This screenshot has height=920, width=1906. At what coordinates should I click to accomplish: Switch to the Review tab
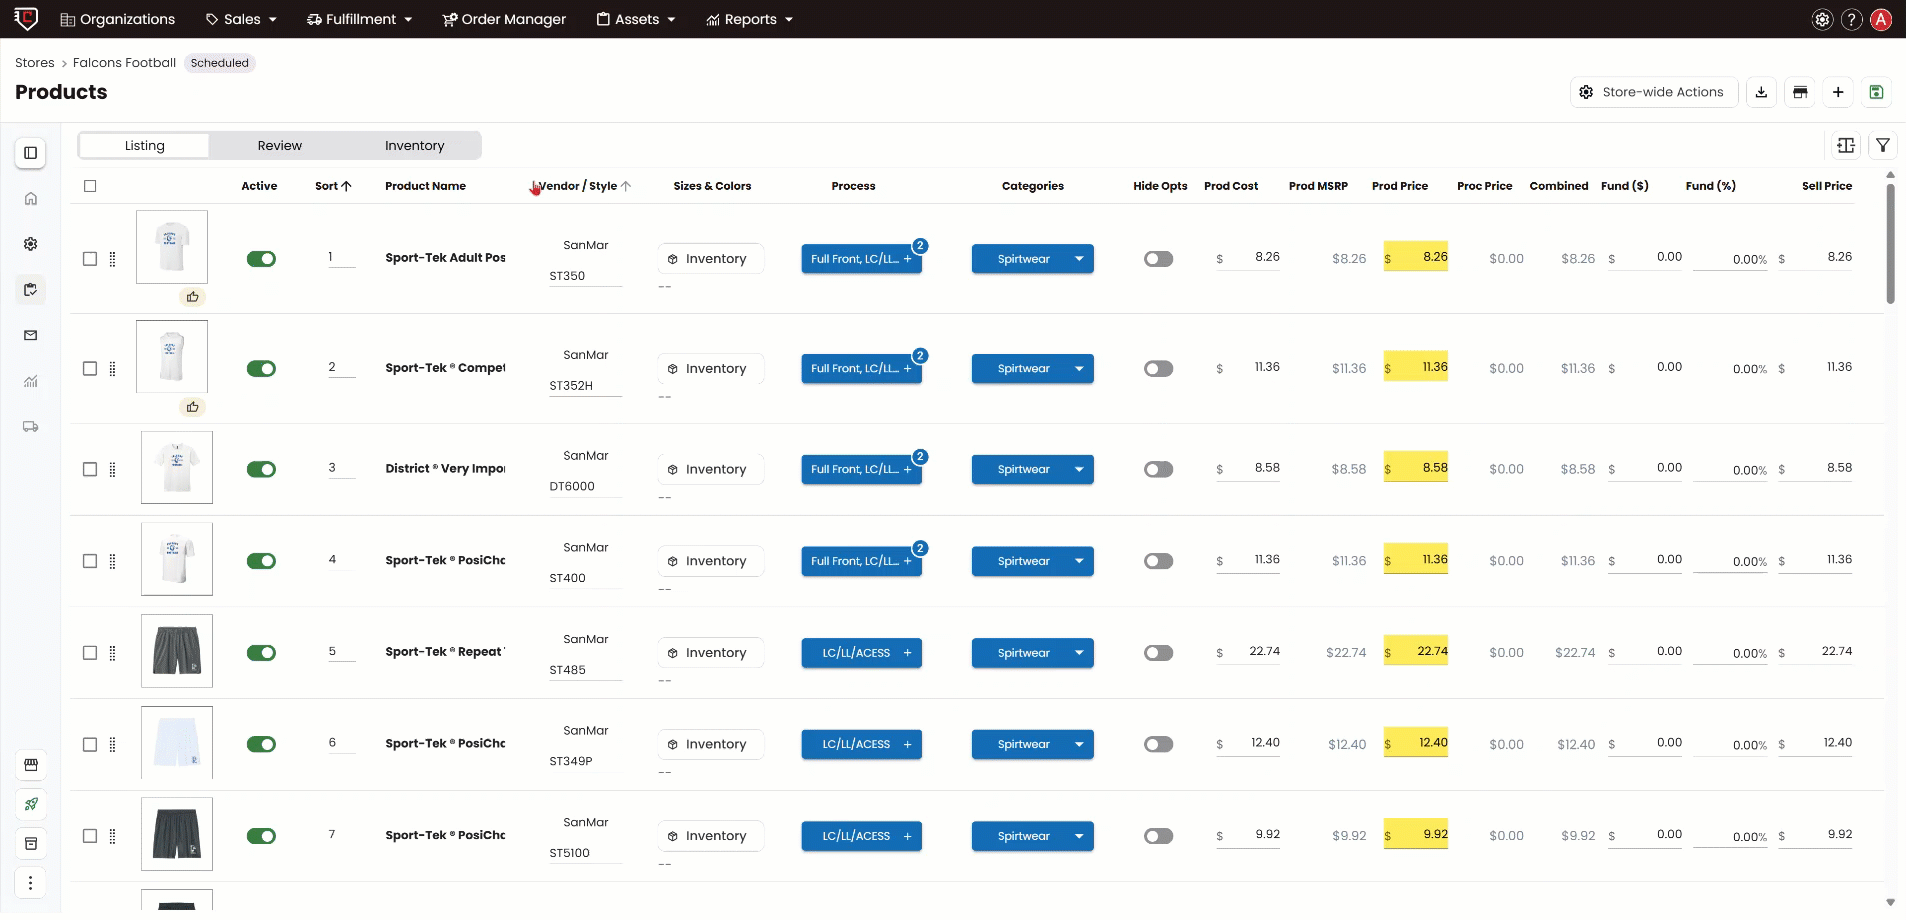coord(280,146)
